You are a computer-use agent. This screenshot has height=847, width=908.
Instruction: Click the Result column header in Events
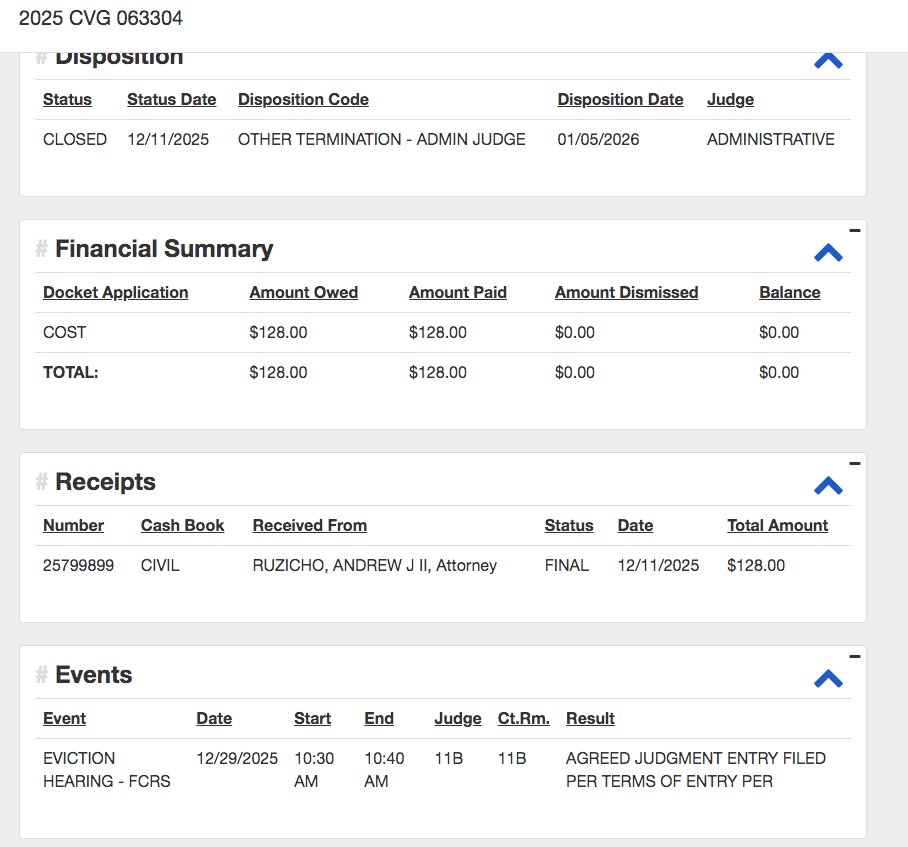(x=590, y=719)
